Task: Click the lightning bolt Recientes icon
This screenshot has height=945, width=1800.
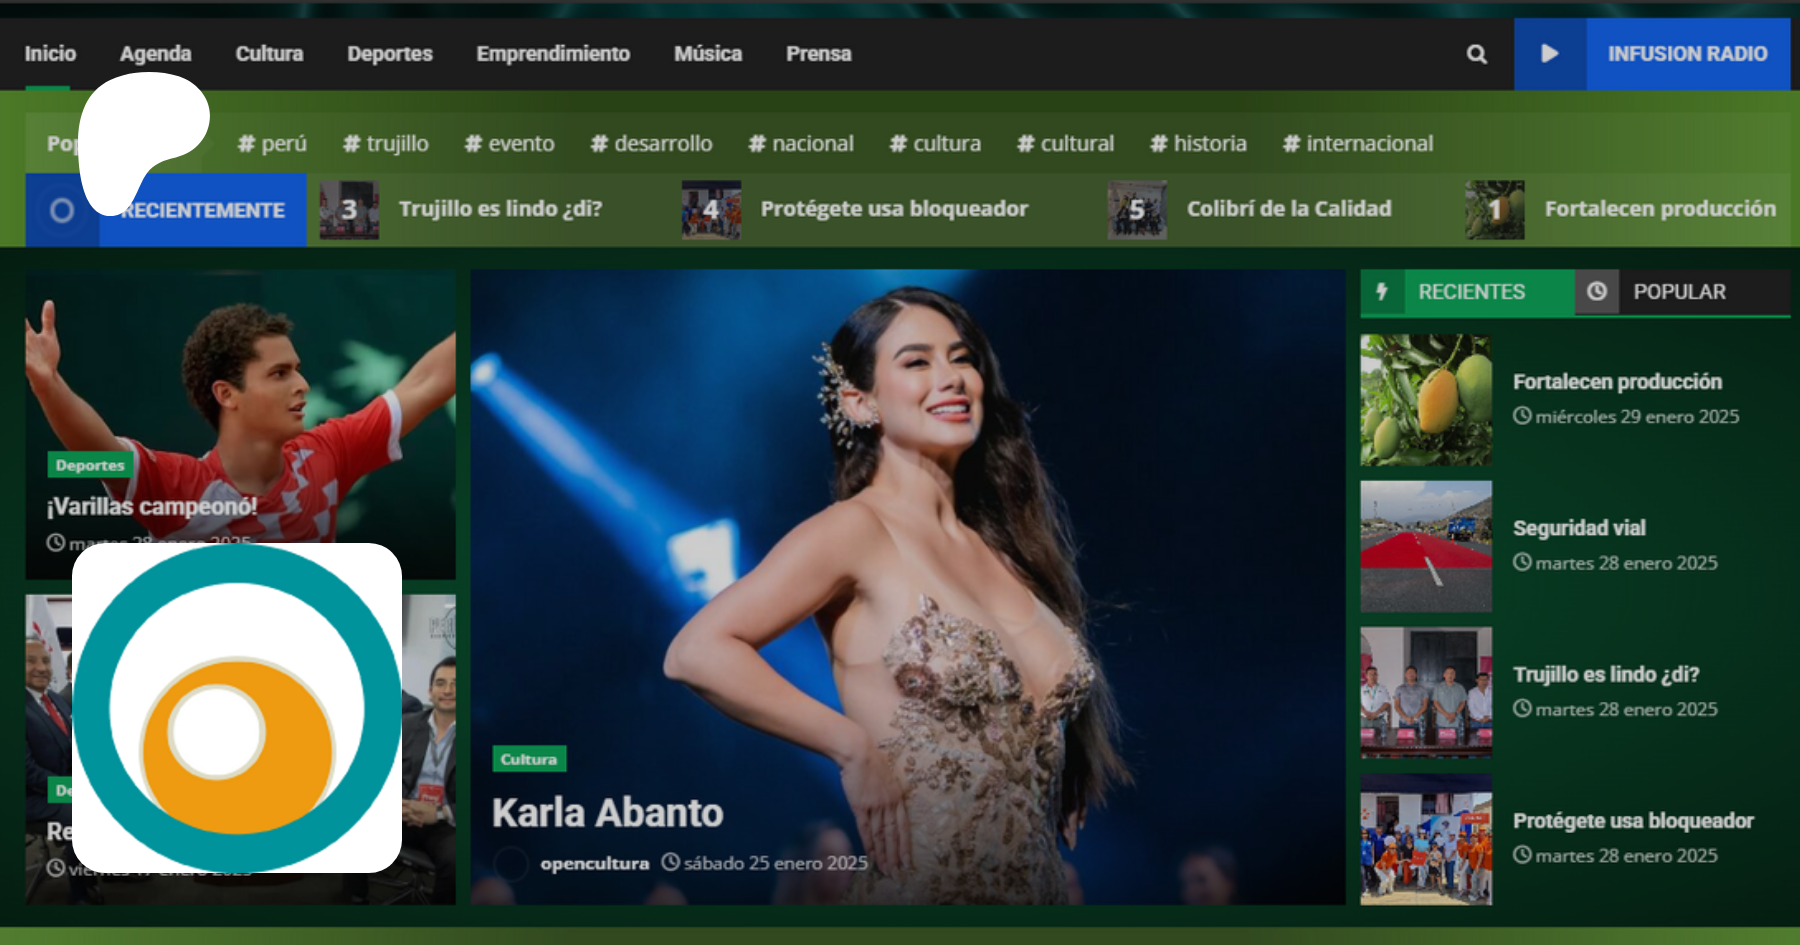Action: (1382, 291)
